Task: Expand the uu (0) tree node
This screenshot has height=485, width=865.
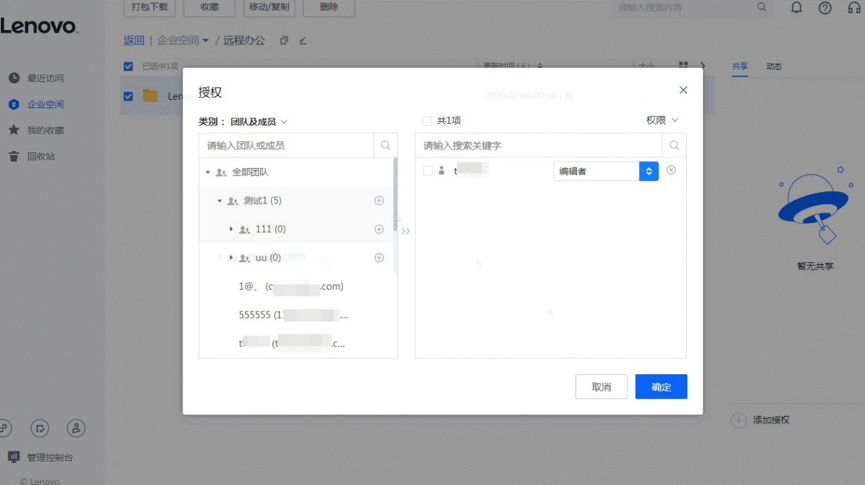Action: tap(231, 258)
